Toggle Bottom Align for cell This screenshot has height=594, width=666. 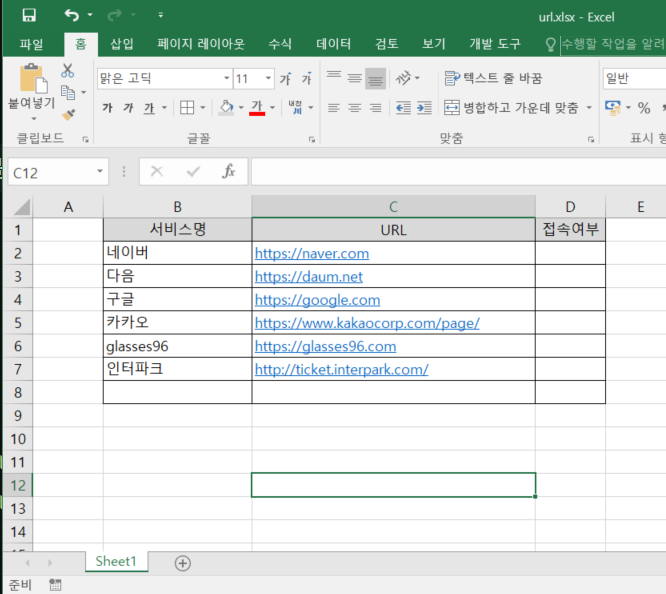tap(375, 78)
